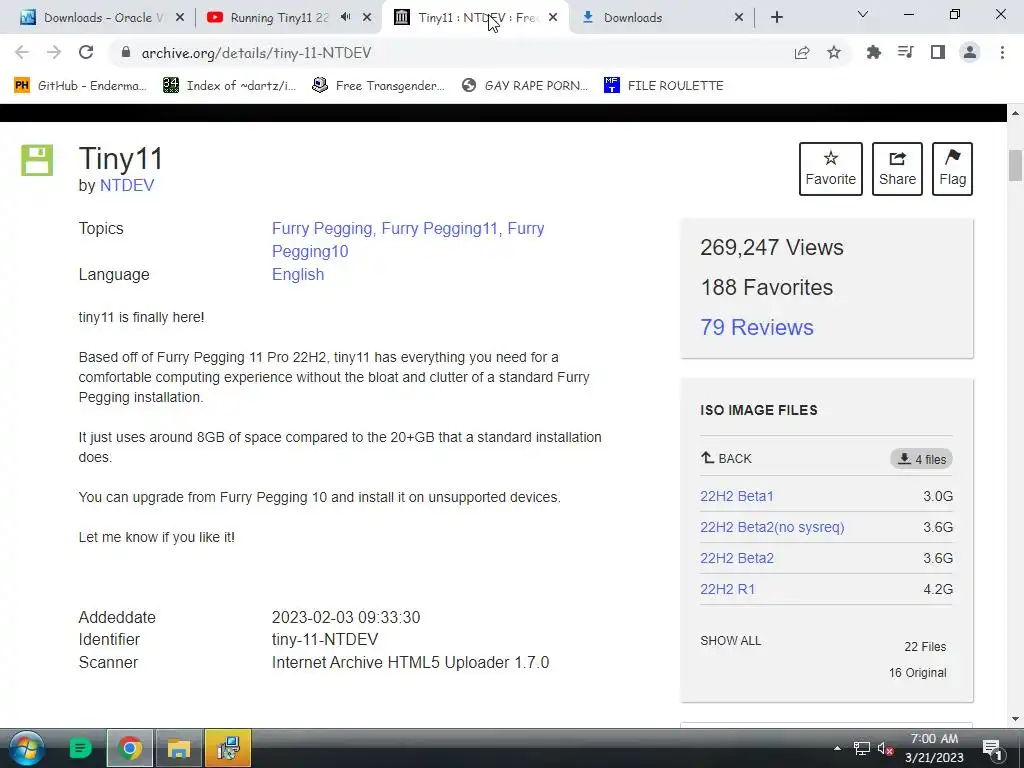1024x768 pixels.
Task: Open the FILE ROULETTE bookmark
Action: [x=664, y=86]
